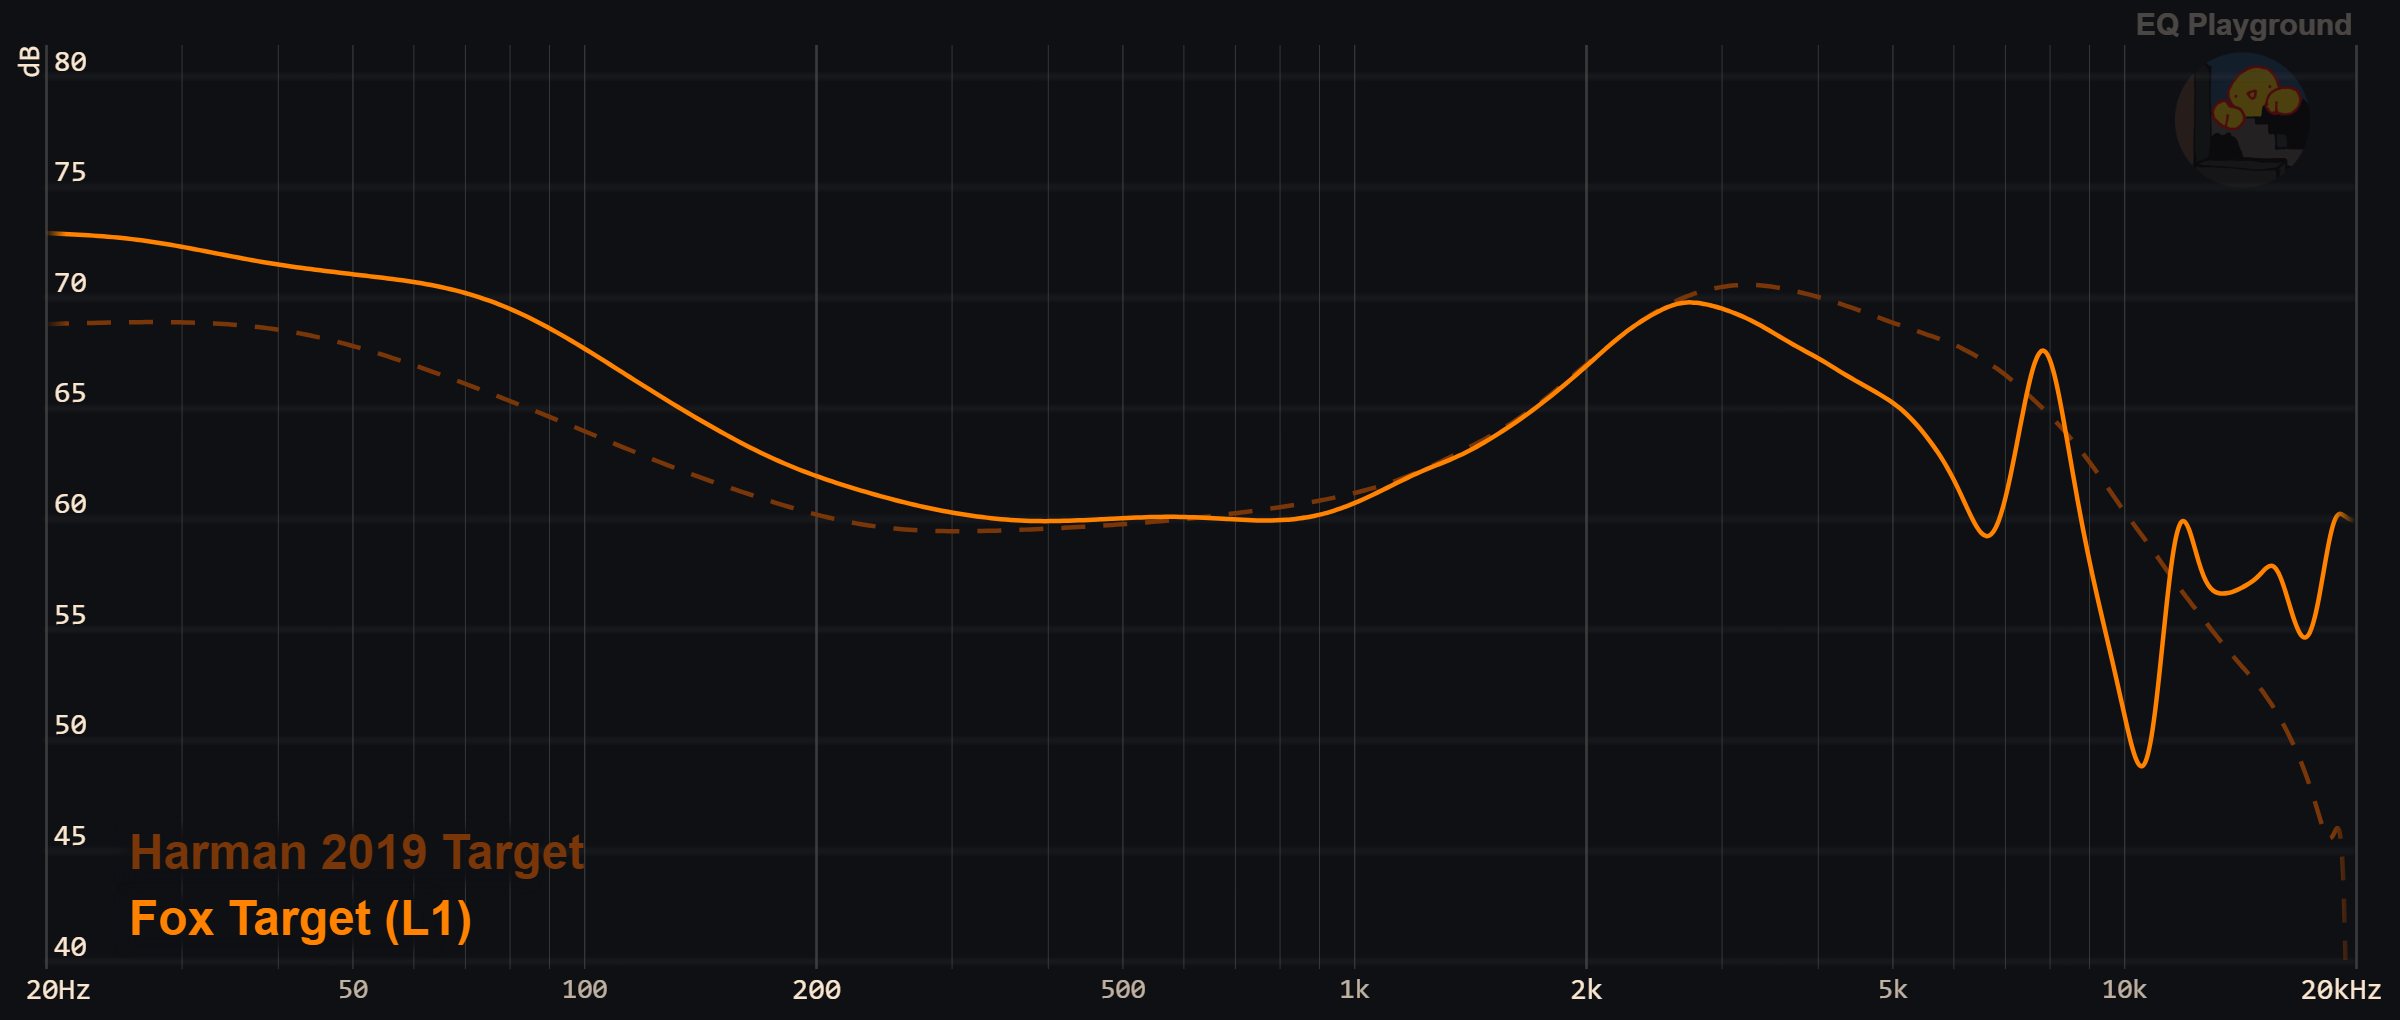Image resolution: width=2400 pixels, height=1020 pixels.
Task: Click the 45 dB axis label
Action: point(70,836)
